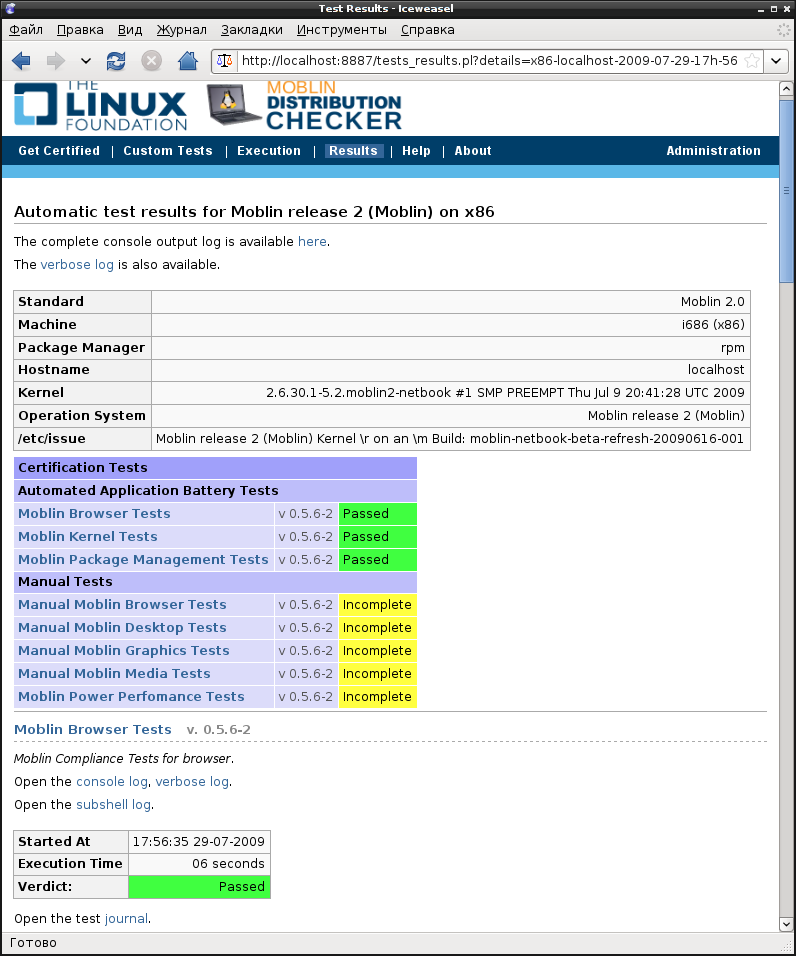
Task: Open the Файл menu
Action: [26, 30]
